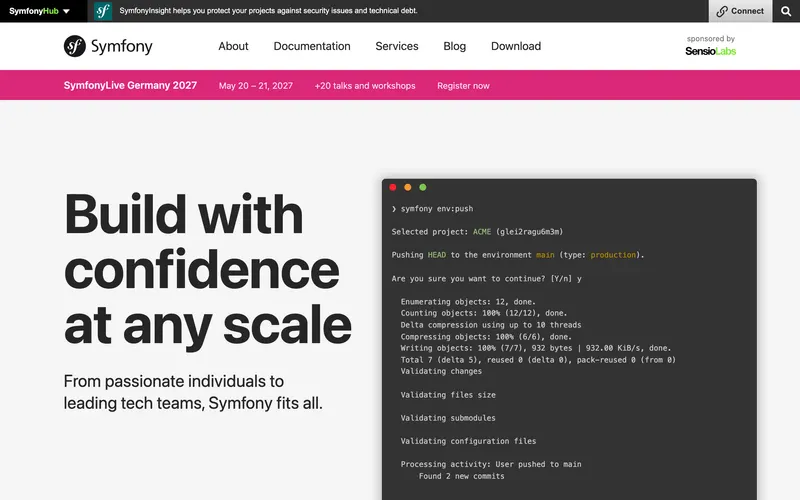
Task: Click the orange dot in terminal window
Action: point(408,187)
